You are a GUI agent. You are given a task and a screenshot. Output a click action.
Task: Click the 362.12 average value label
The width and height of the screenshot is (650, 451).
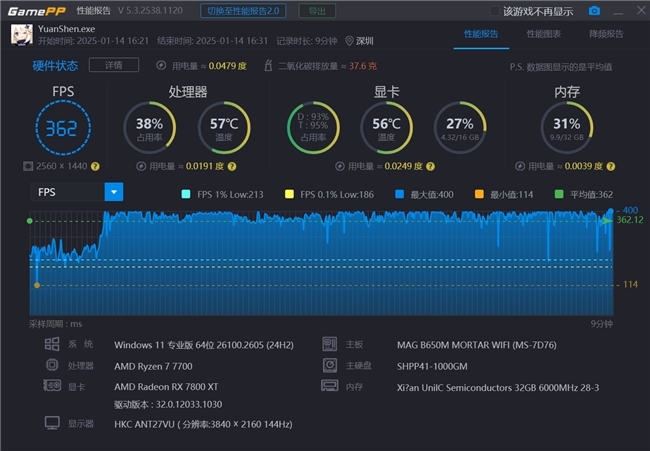[x=630, y=220]
